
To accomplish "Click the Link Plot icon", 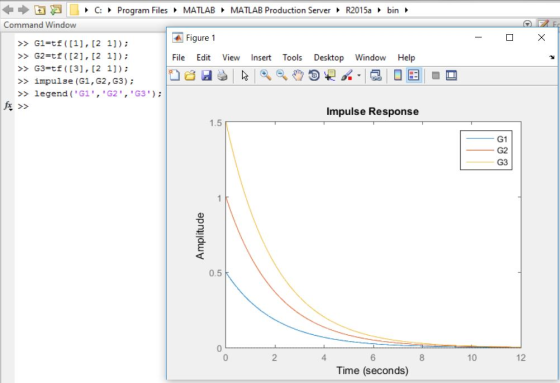I will (376, 75).
